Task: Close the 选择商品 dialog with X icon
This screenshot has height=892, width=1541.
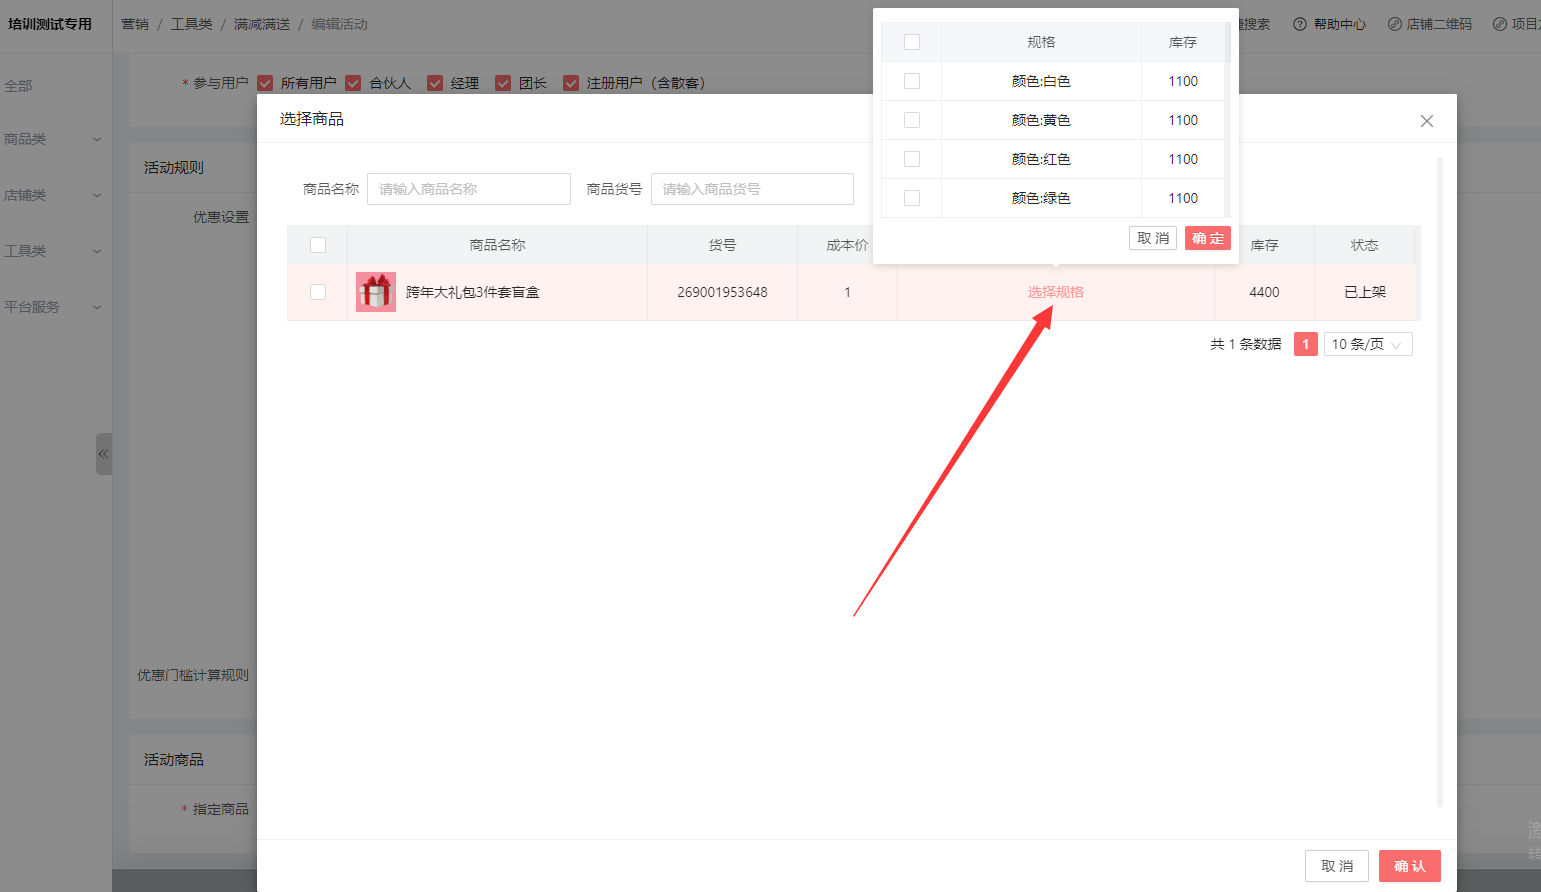Action: 1426,121
